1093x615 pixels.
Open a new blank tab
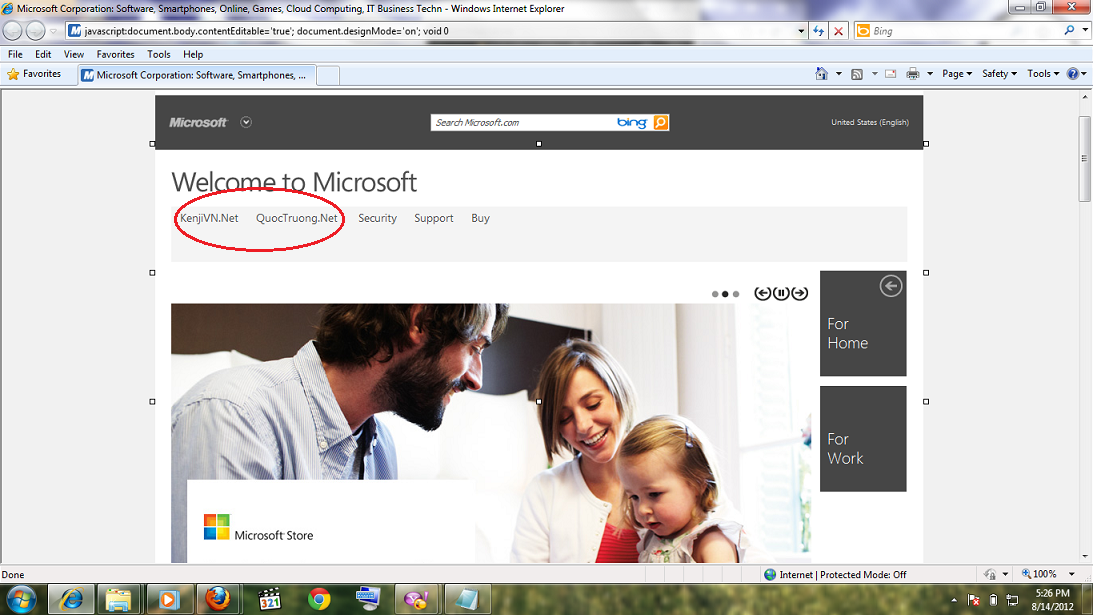[328, 75]
